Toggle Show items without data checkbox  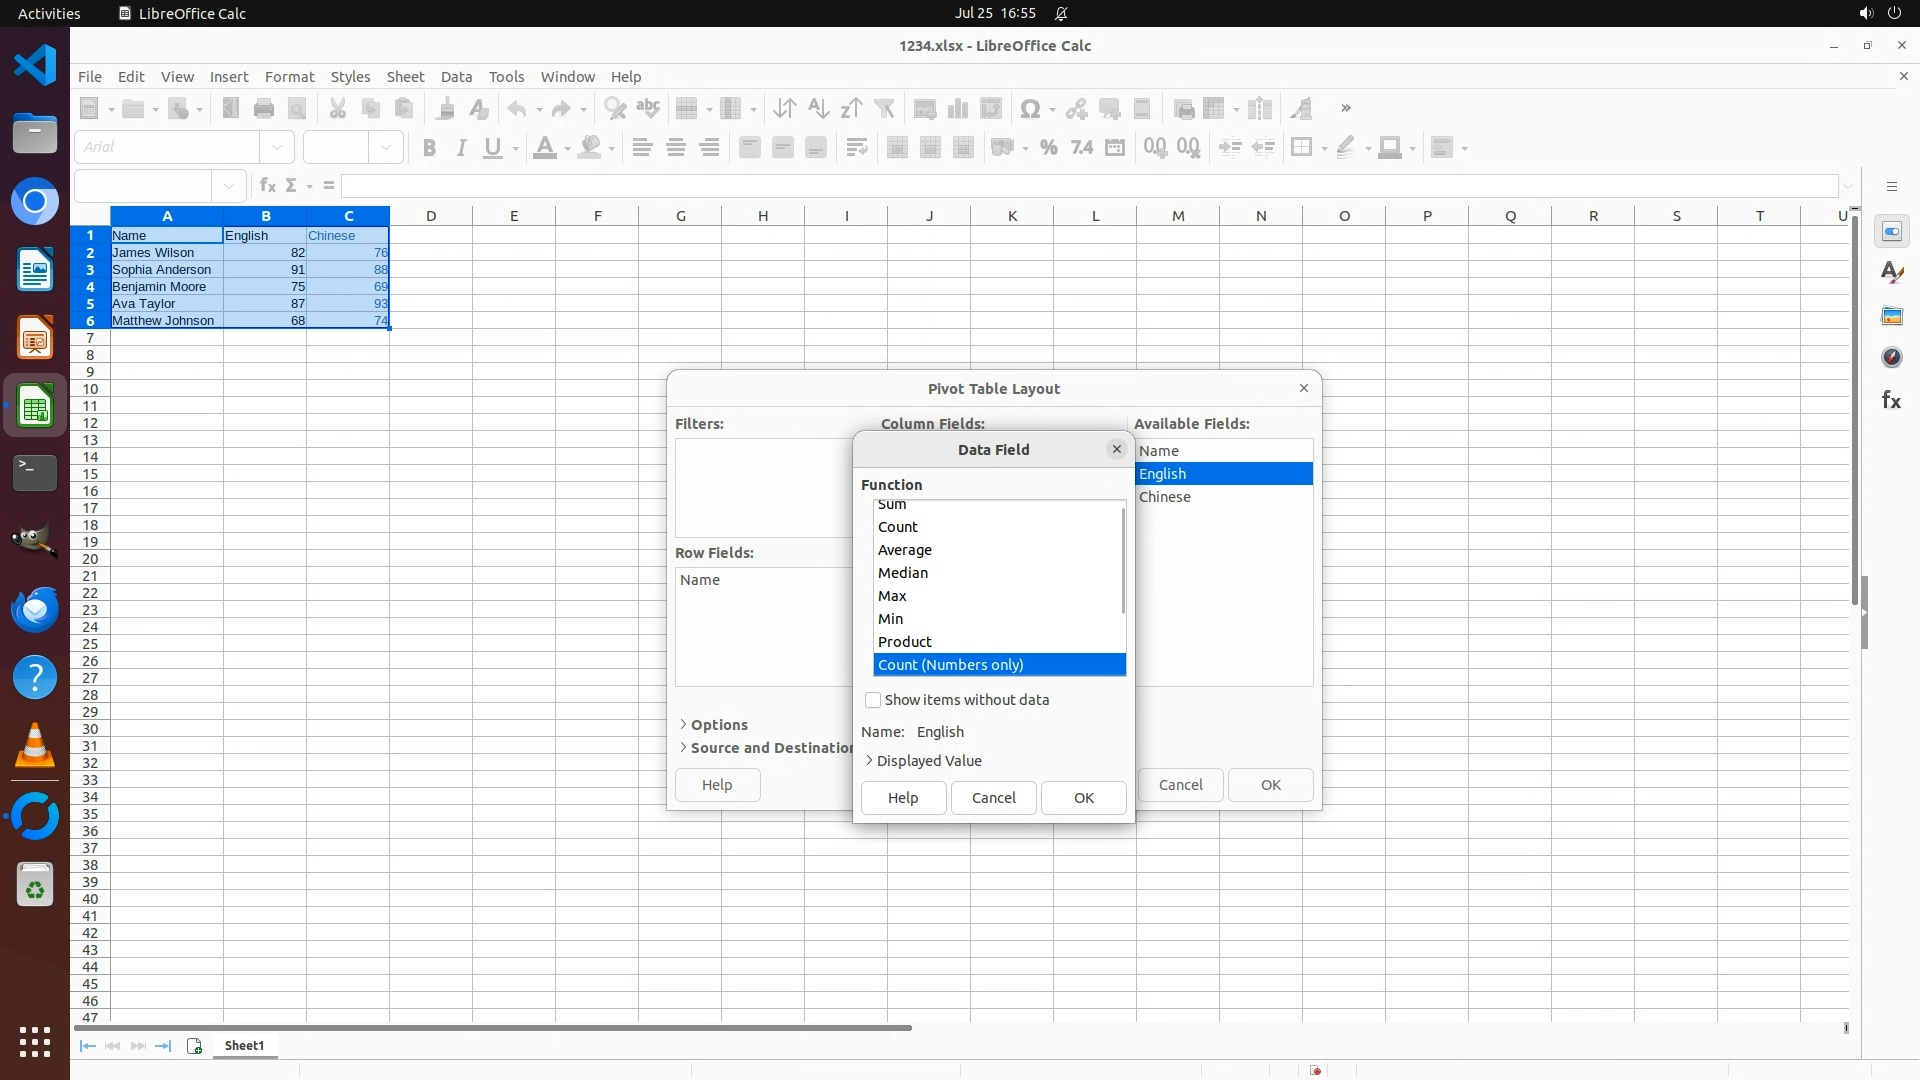[x=873, y=700]
